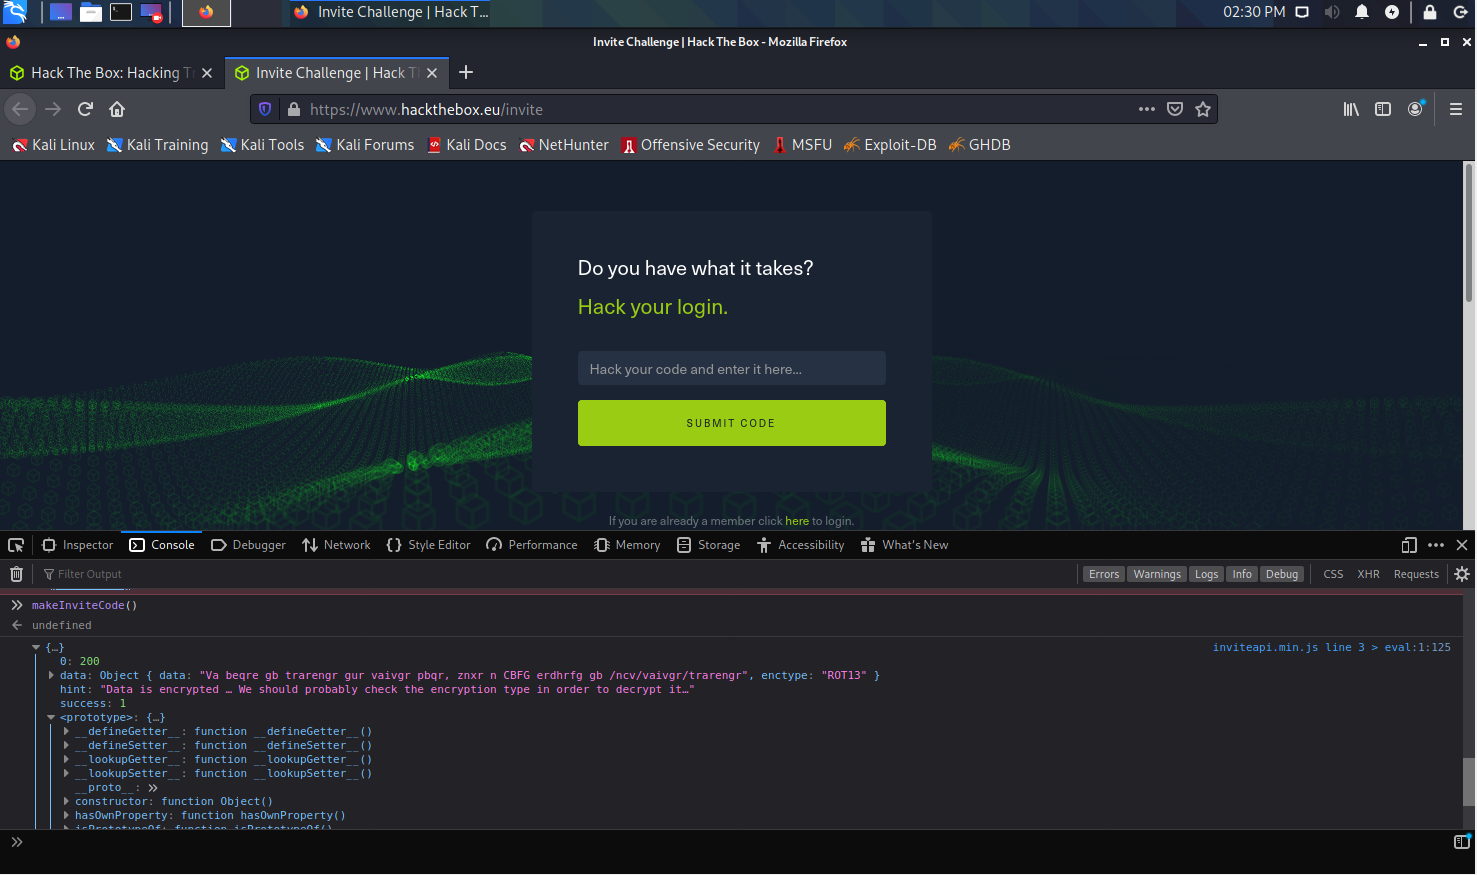Expand the __lookupGetter__ function row
Screen dimensions: 1477x875
coord(66,759)
